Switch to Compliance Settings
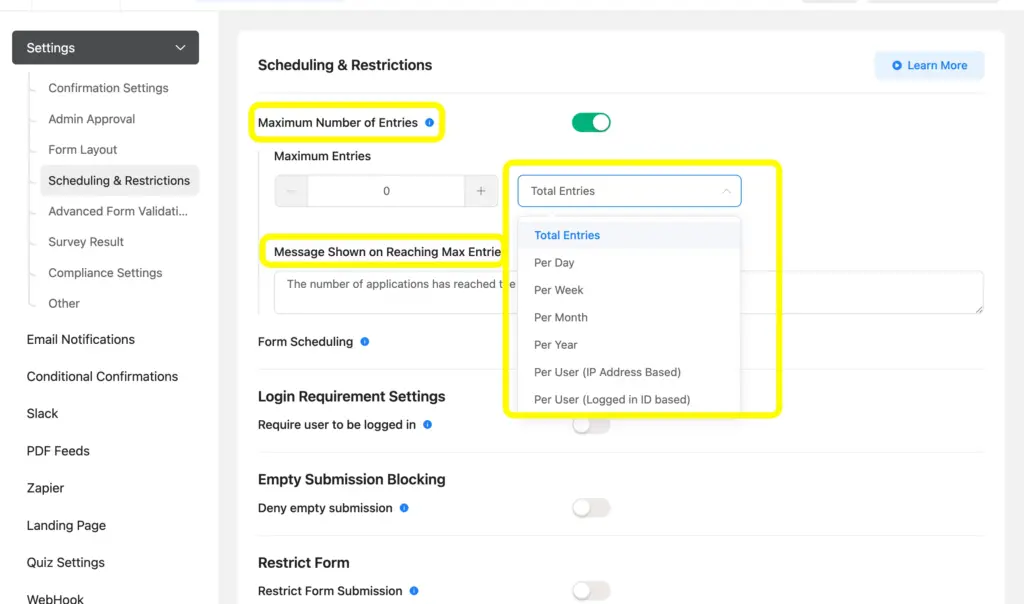Viewport: 1024px width, 604px height. pyautogui.click(x=104, y=272)
